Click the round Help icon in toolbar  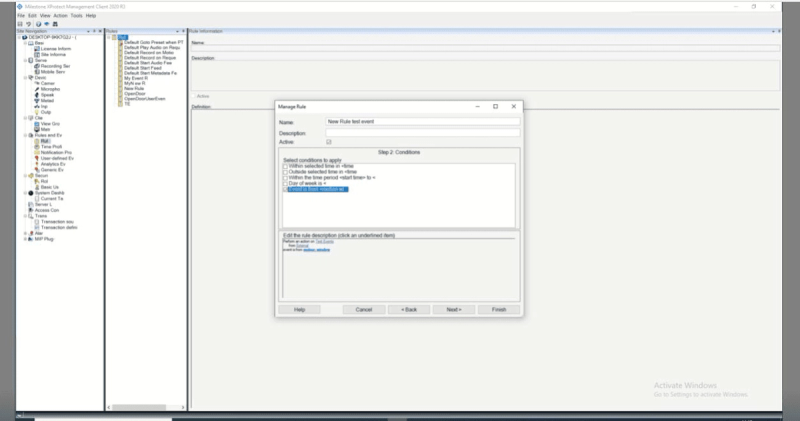pyautogui.click(x=38, y=24)
